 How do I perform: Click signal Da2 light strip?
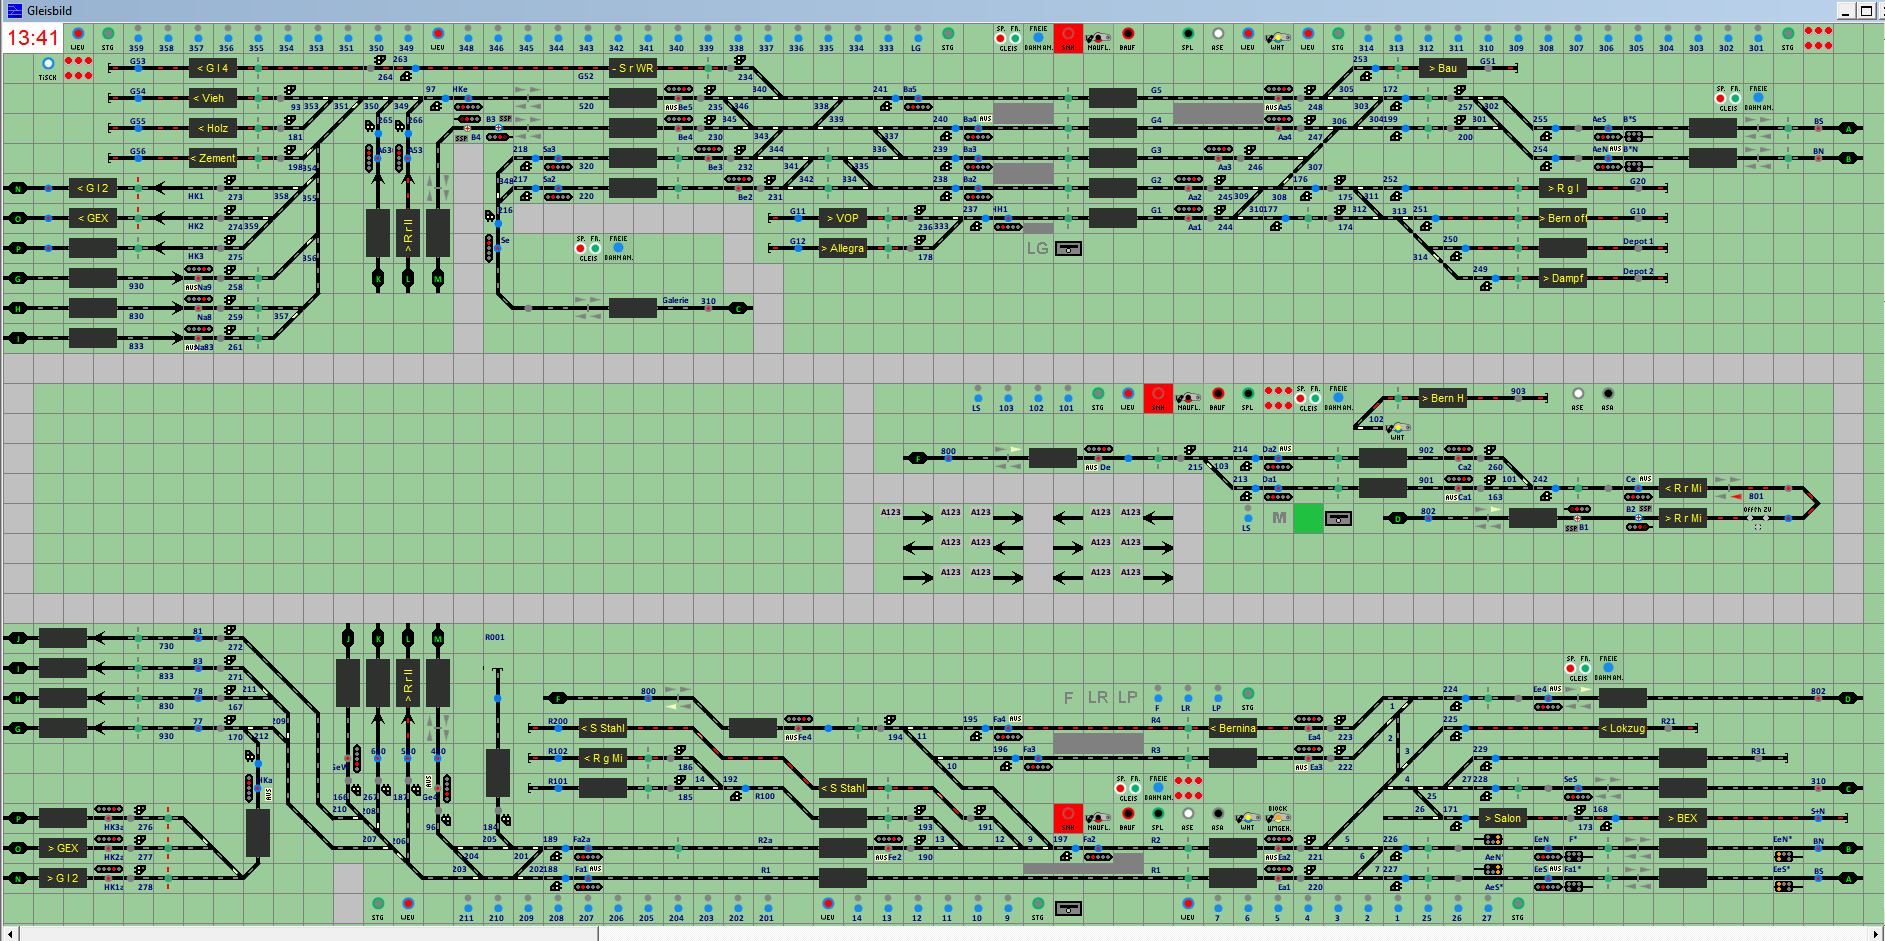tap(1277, 467)
